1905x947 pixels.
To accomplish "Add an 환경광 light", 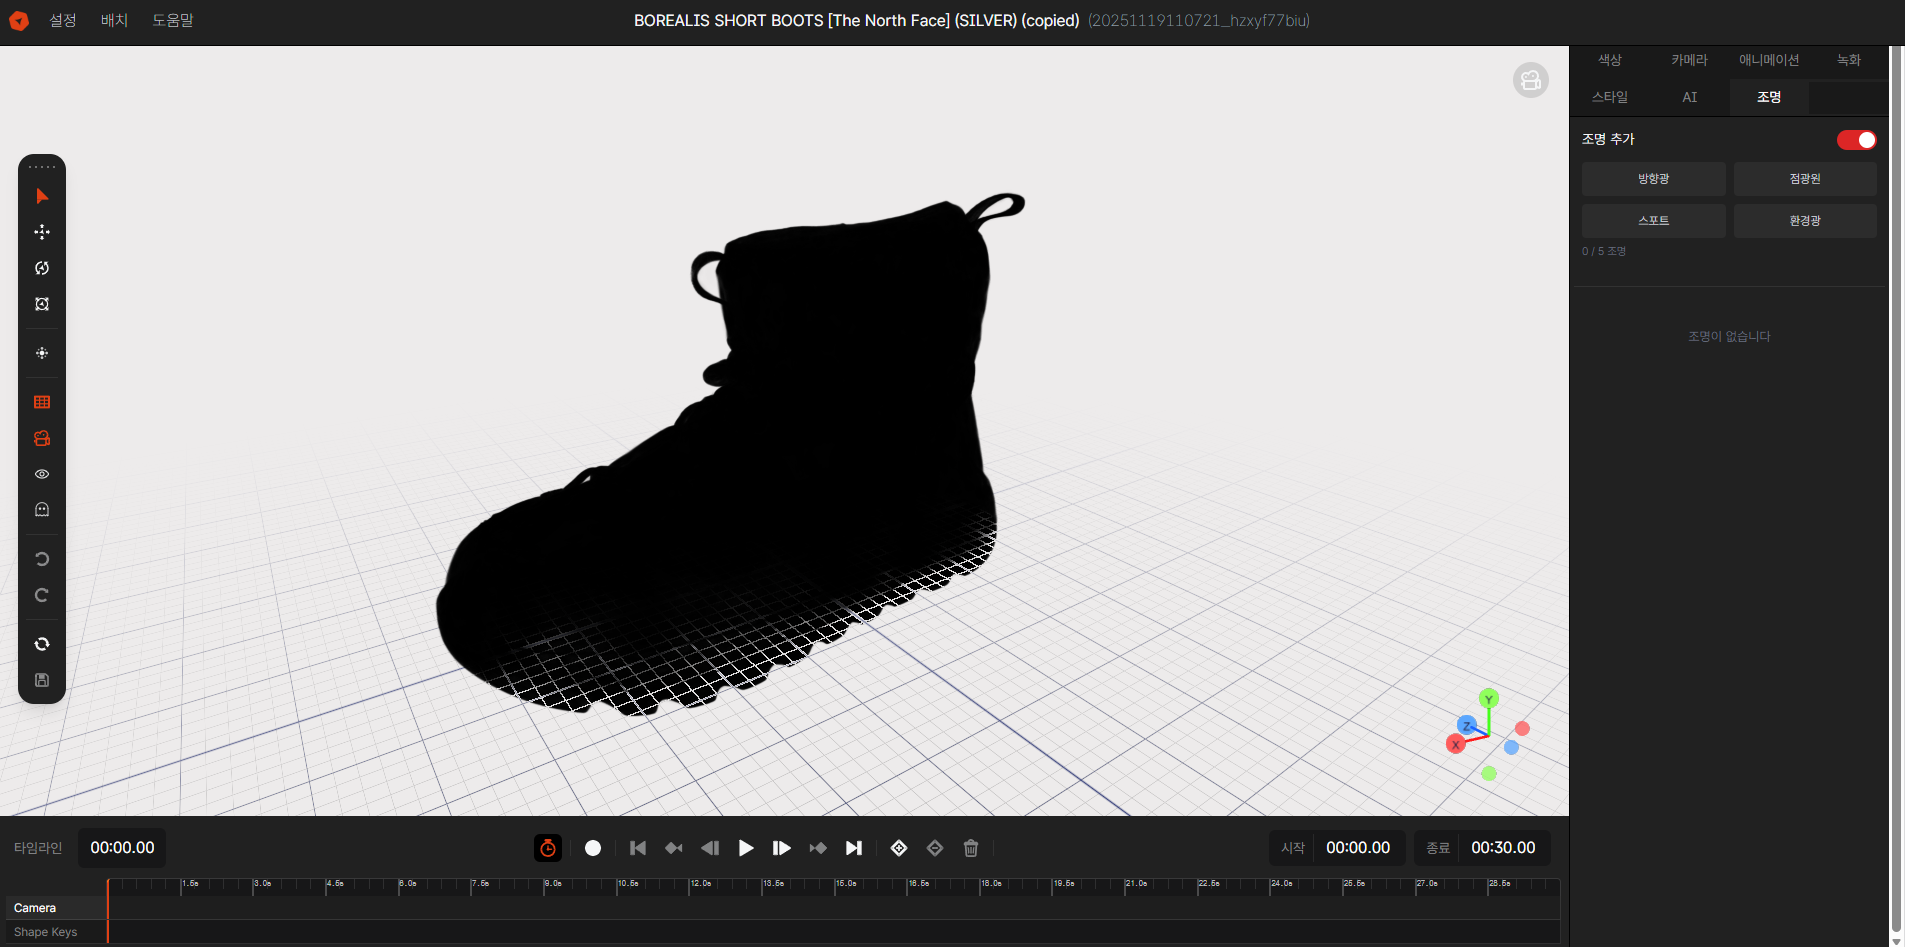I will point(1805,220).
